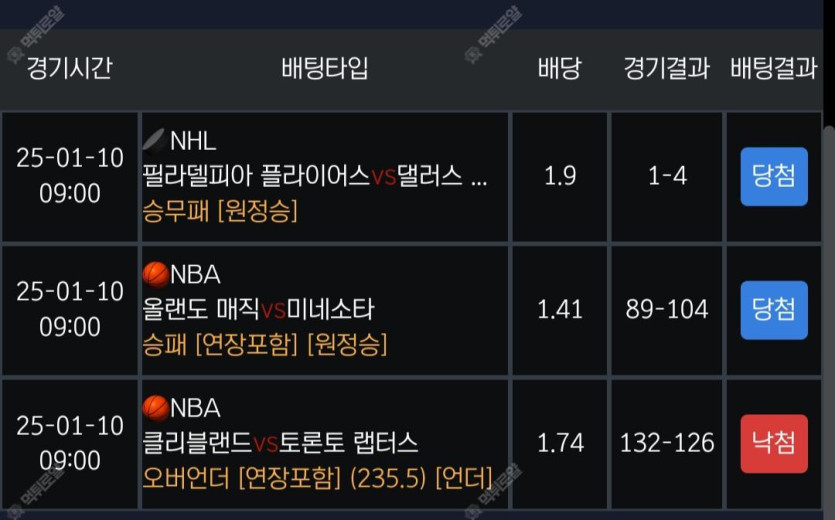Select the 경기결과 column header
The width and height of the screenshot is (835, 520).
point(666,68)
